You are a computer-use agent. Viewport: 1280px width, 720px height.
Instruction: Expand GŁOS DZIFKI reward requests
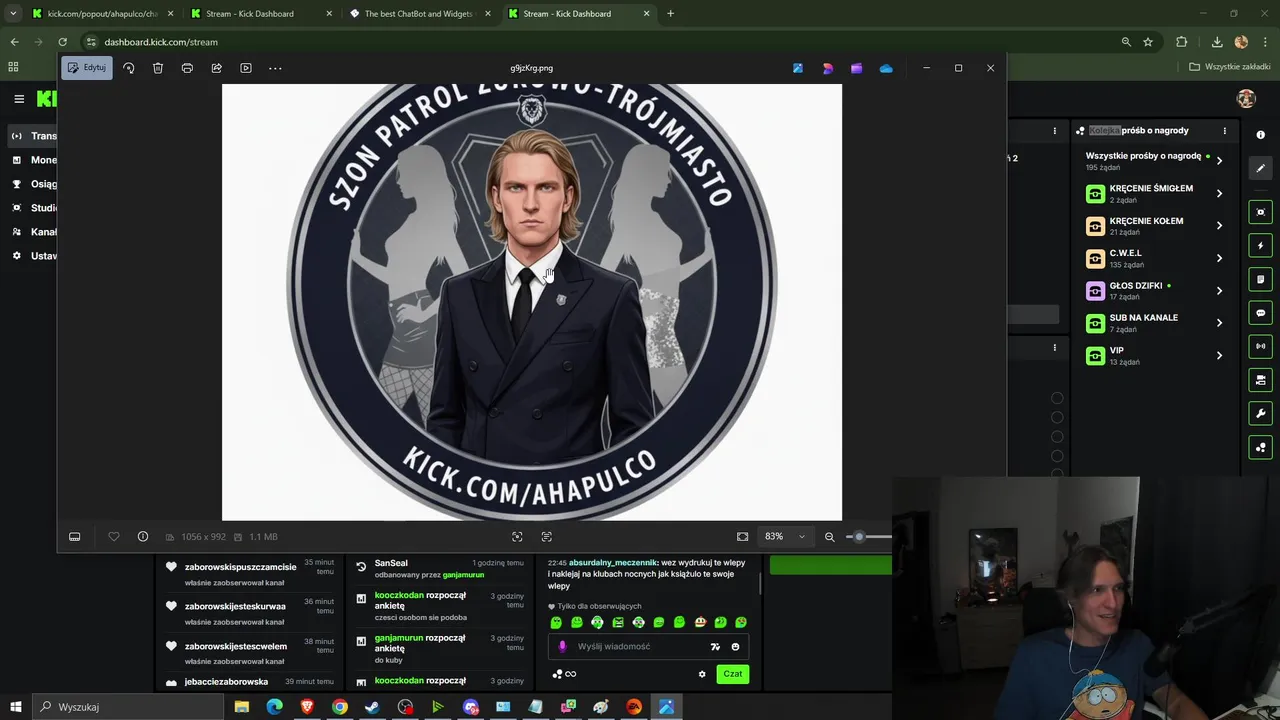pyautogui.click(x=1219, y=291)
